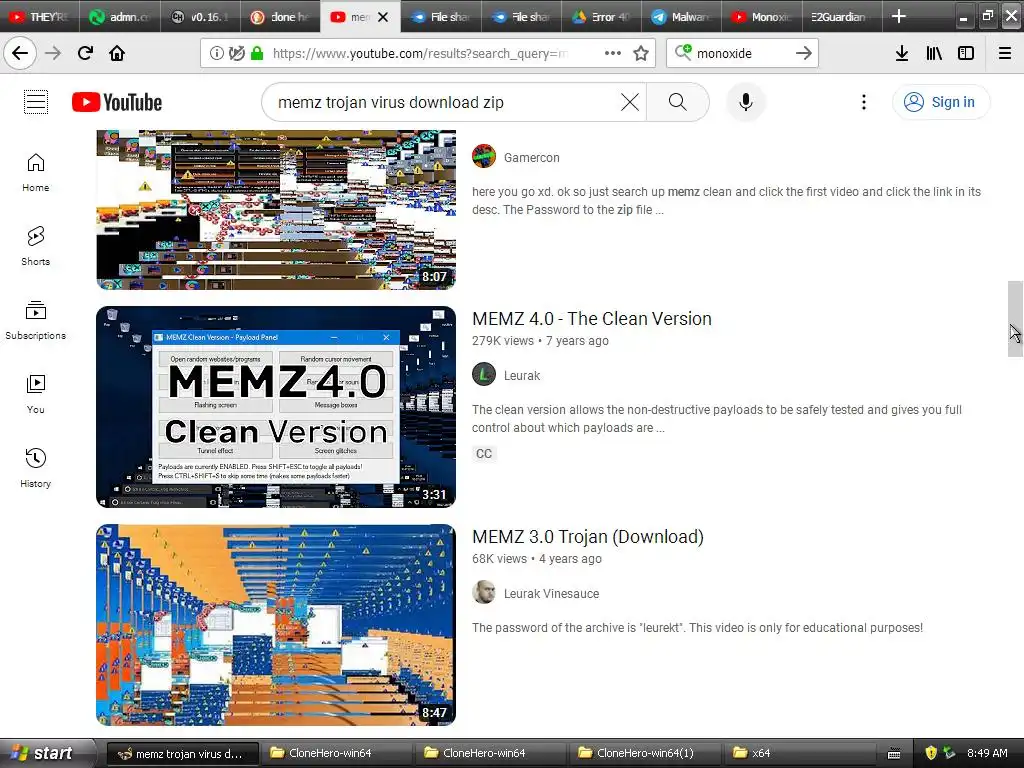Close the active YouTube tab
Viewport: 1024px width, 768px height.
[383, 17]
